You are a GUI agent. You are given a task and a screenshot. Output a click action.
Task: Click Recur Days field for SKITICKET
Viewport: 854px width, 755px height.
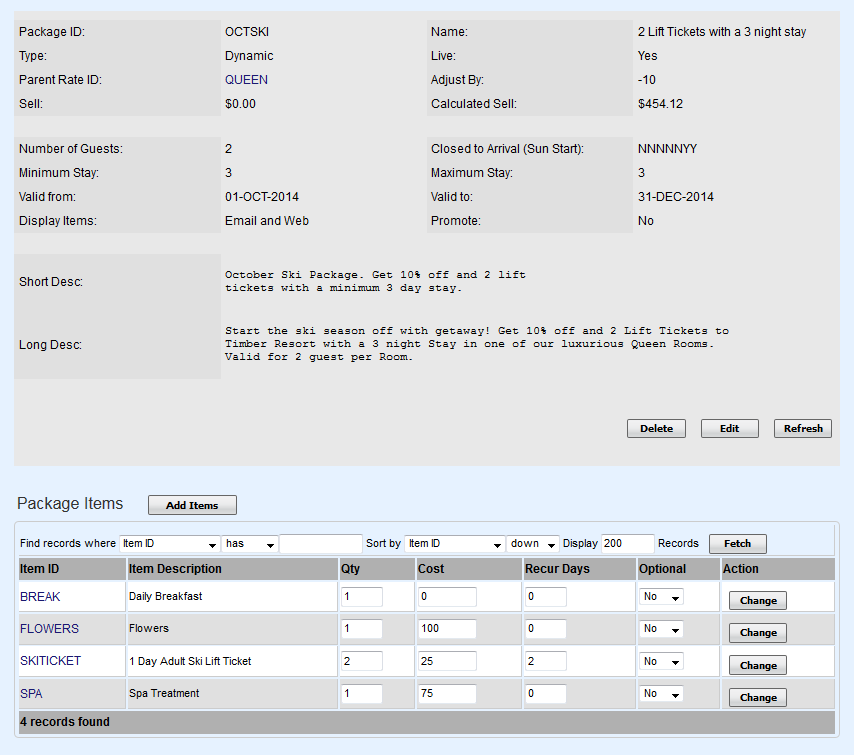pyautogui.click(x=545, y=661)
